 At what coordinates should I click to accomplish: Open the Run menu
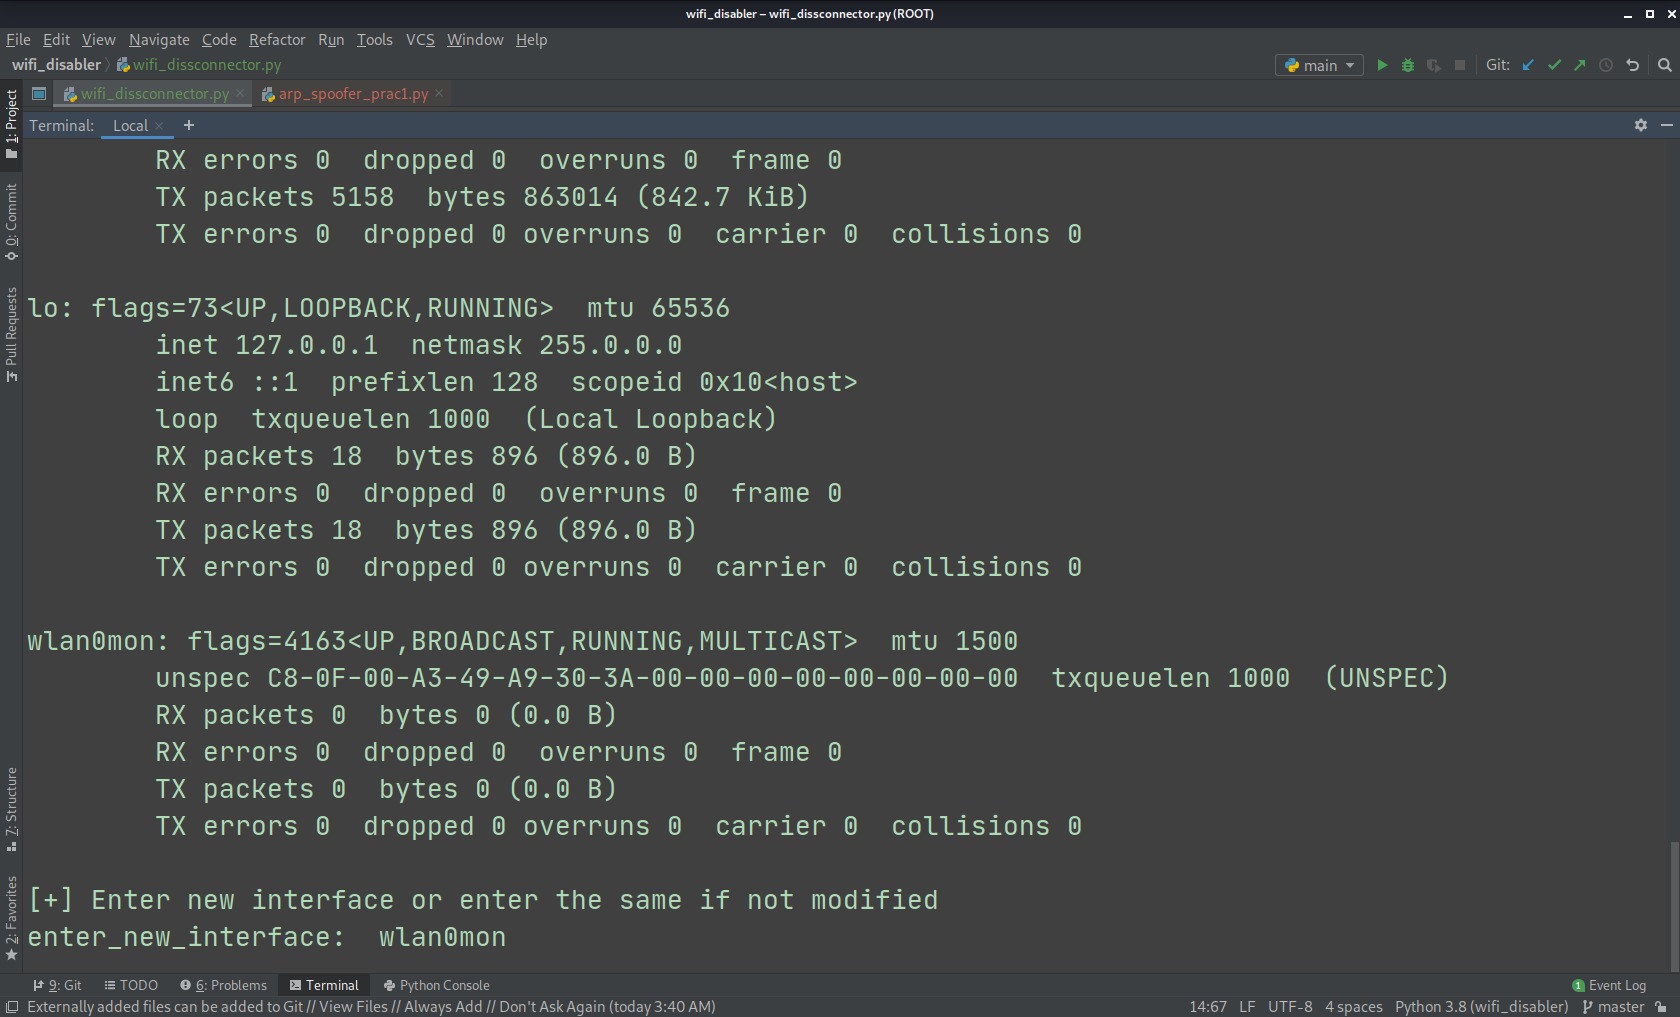tap(331, 40)
